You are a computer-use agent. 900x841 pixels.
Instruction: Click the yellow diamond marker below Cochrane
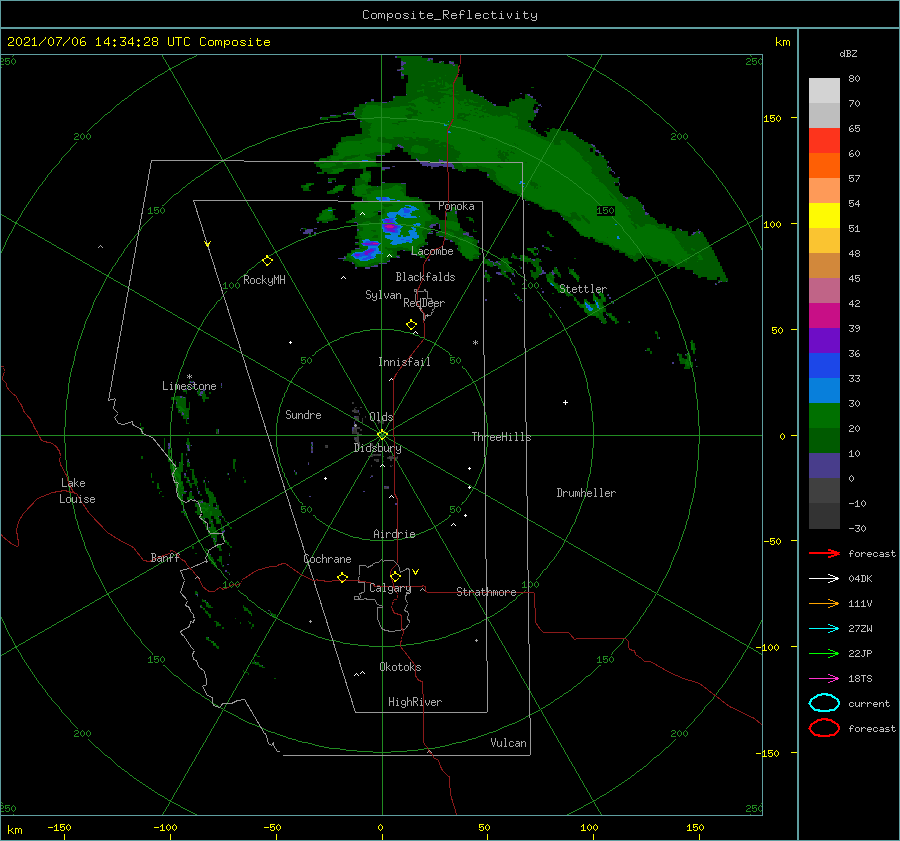[x=342, y=577]
